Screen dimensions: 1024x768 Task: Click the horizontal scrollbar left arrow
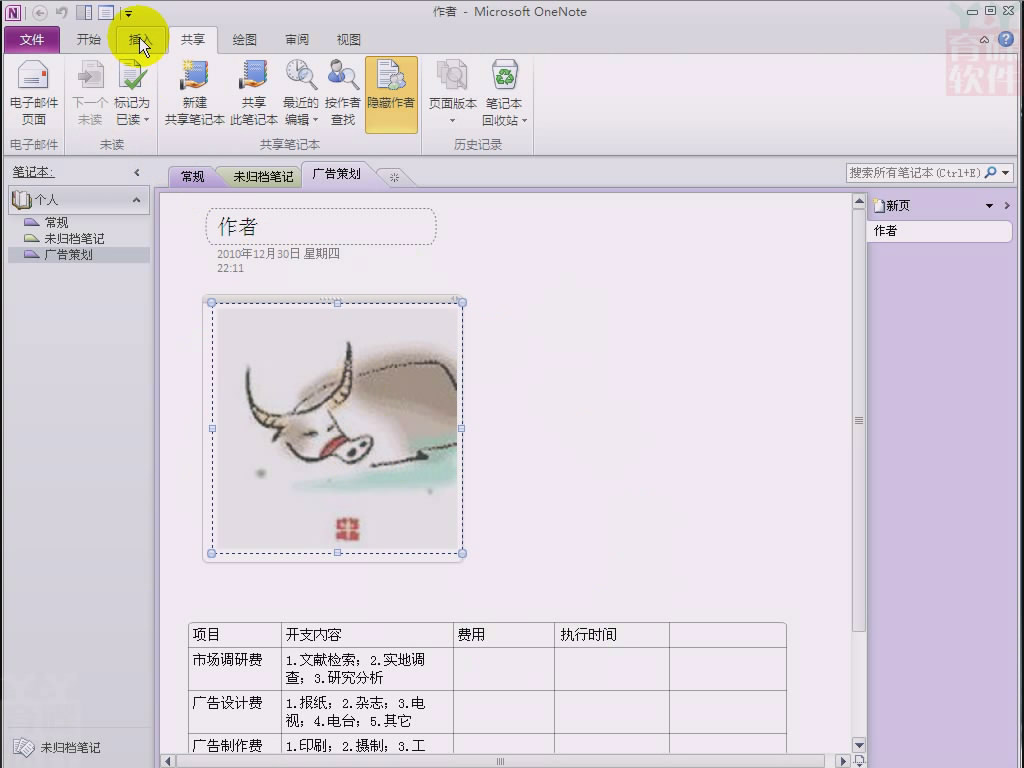pos(168,761)
